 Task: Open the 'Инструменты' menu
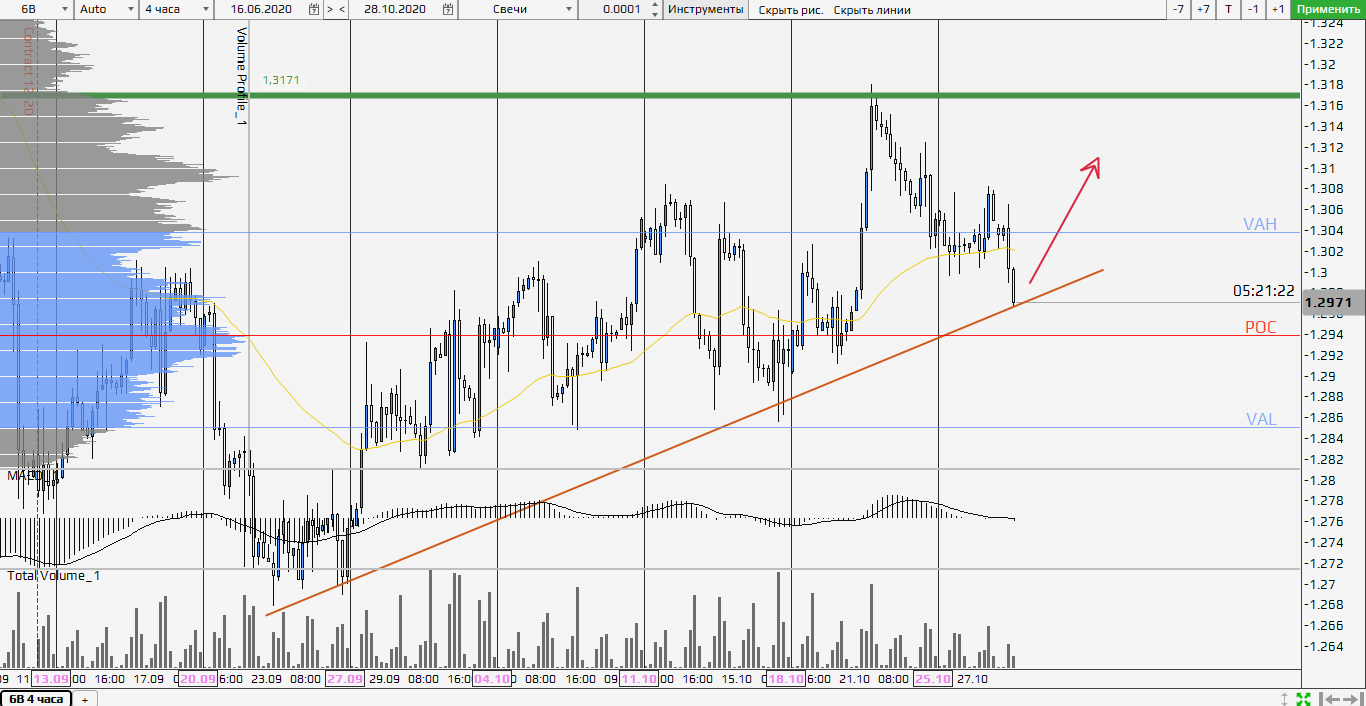pos(706,9)
